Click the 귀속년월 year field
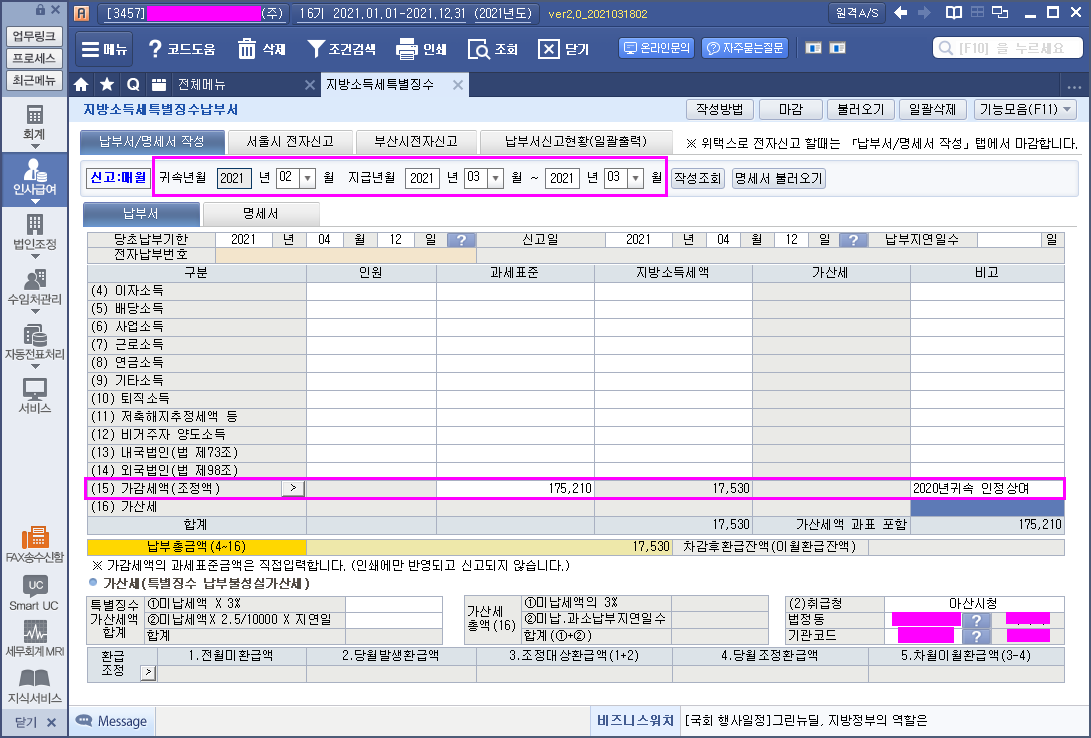This screenshot has width=1091, height=738. coord(234,178)
